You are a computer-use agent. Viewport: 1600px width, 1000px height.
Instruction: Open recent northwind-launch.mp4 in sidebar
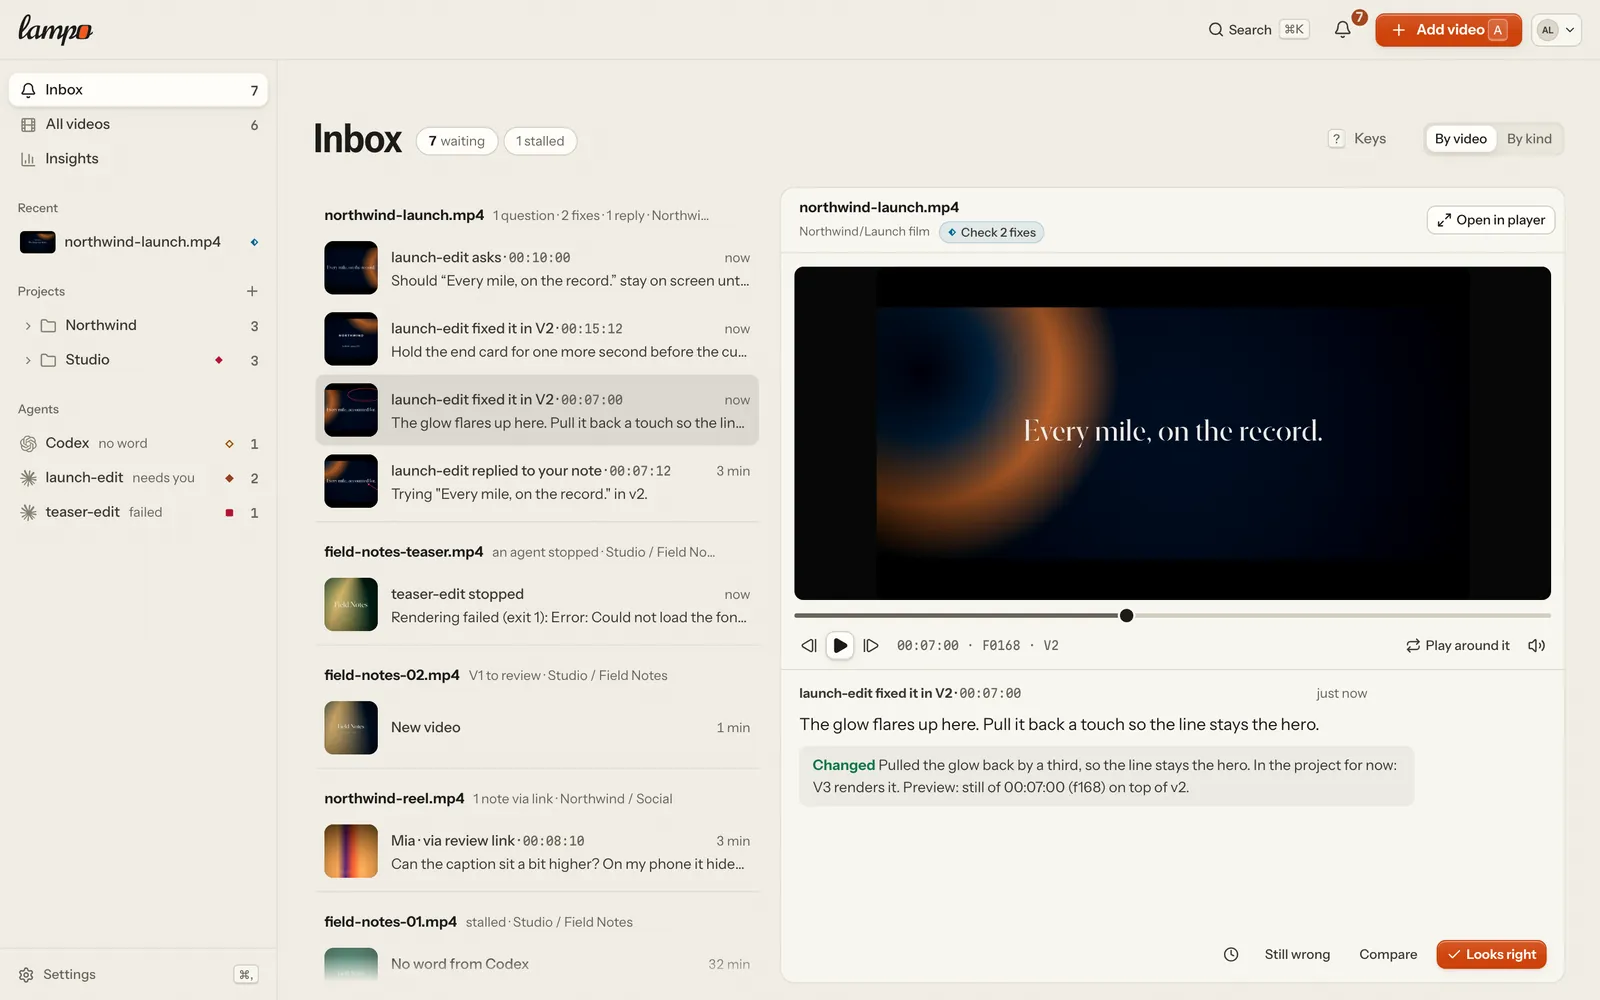pyautogui.click(x=138, y=242)
